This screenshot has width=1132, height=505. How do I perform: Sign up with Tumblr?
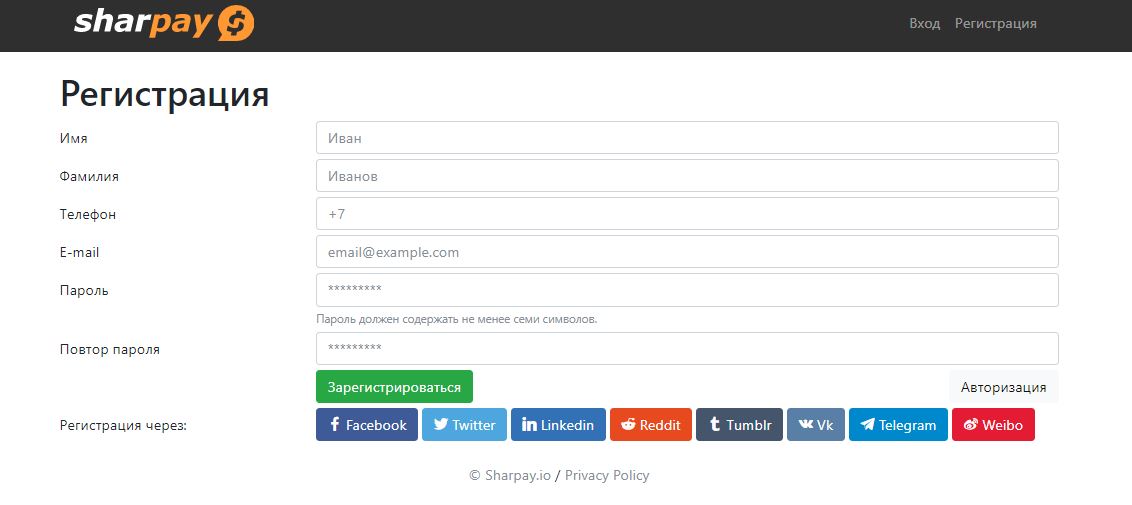[739, 425]
